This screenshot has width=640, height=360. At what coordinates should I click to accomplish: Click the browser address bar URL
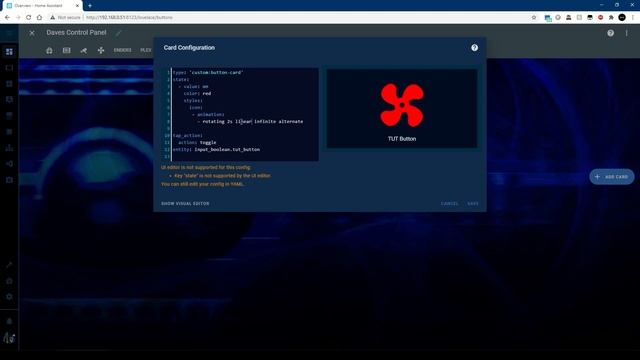coord(129,18)
